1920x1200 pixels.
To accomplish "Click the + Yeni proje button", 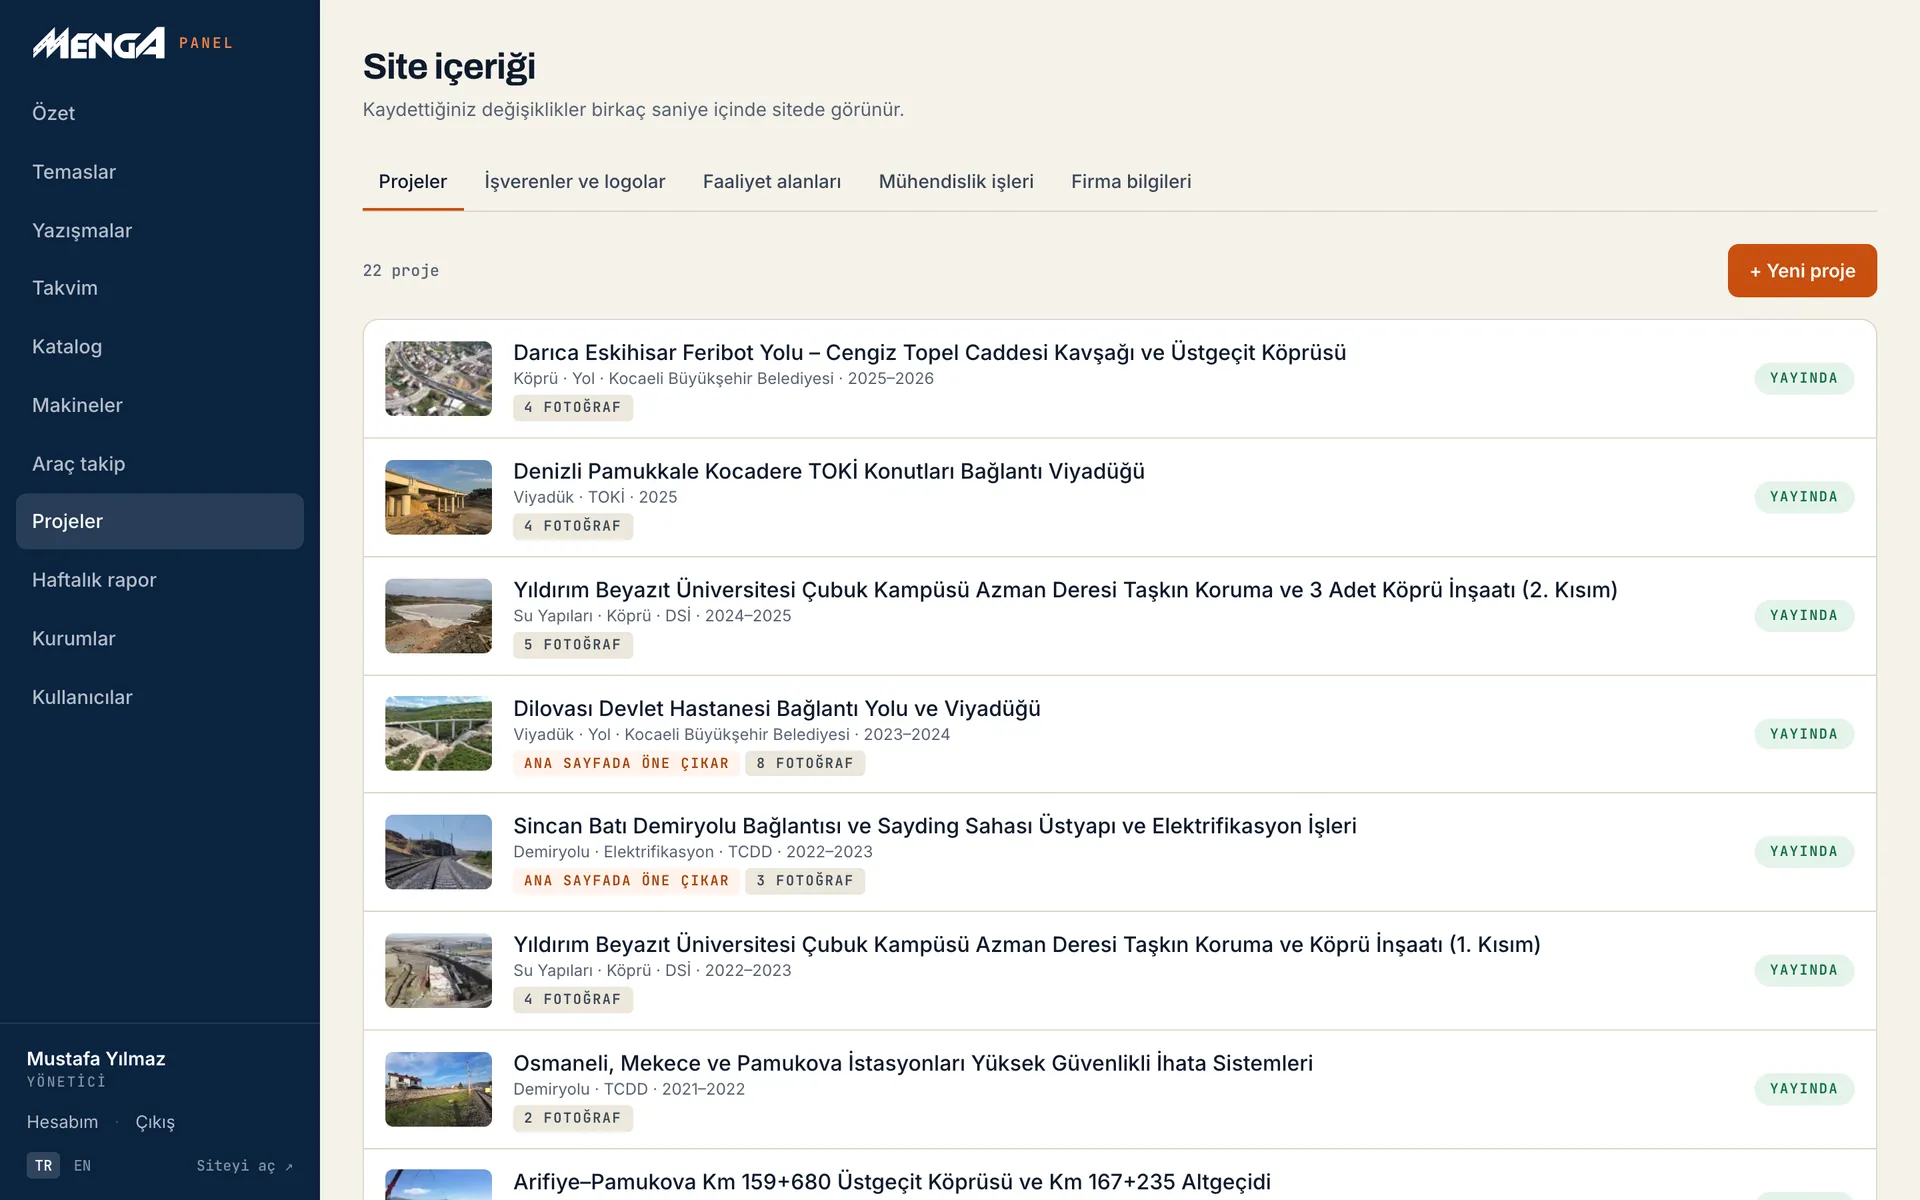I will pos(1802,271).
